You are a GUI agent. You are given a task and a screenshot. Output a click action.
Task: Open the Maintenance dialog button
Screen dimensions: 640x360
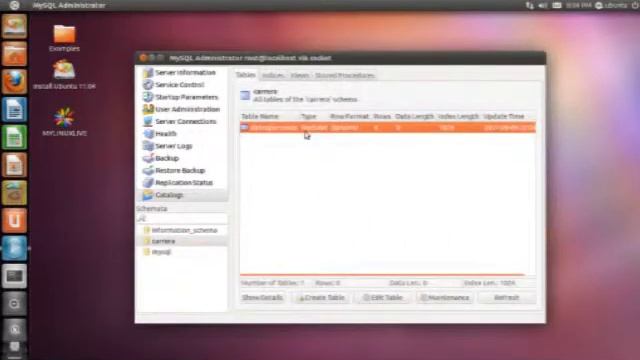point(445,298)
